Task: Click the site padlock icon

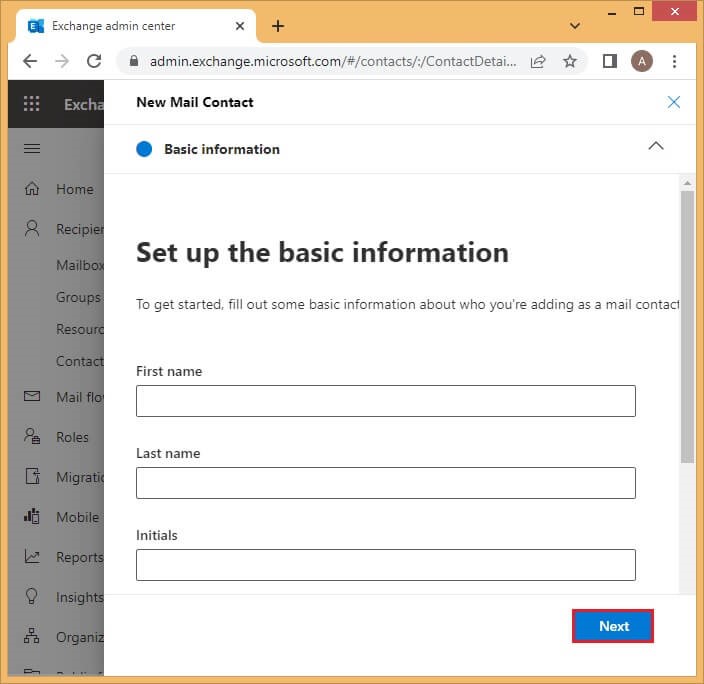Action: pyautogui.click(x=134, y=61)
